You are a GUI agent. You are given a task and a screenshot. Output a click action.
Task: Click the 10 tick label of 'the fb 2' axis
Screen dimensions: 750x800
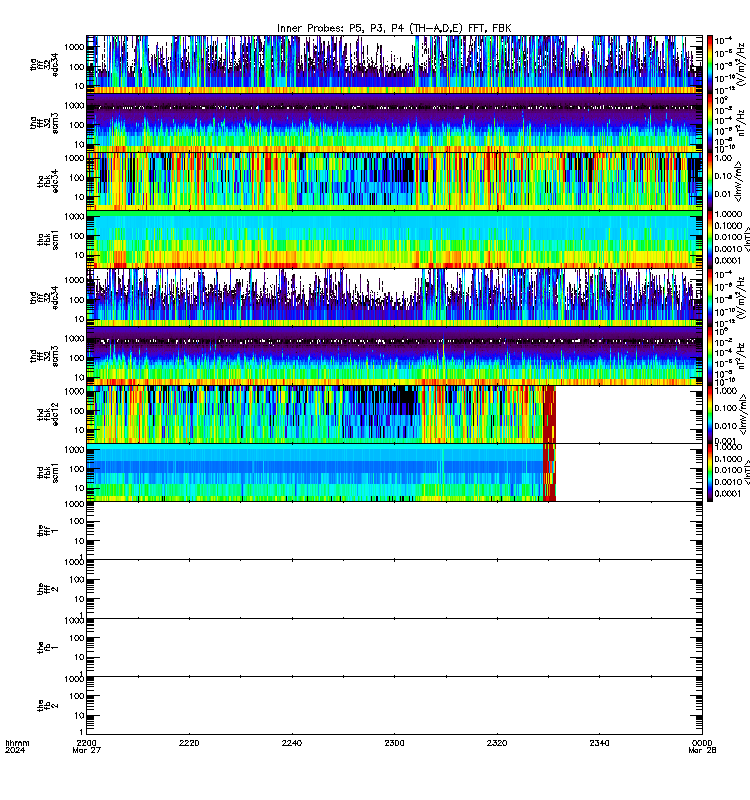80,716
